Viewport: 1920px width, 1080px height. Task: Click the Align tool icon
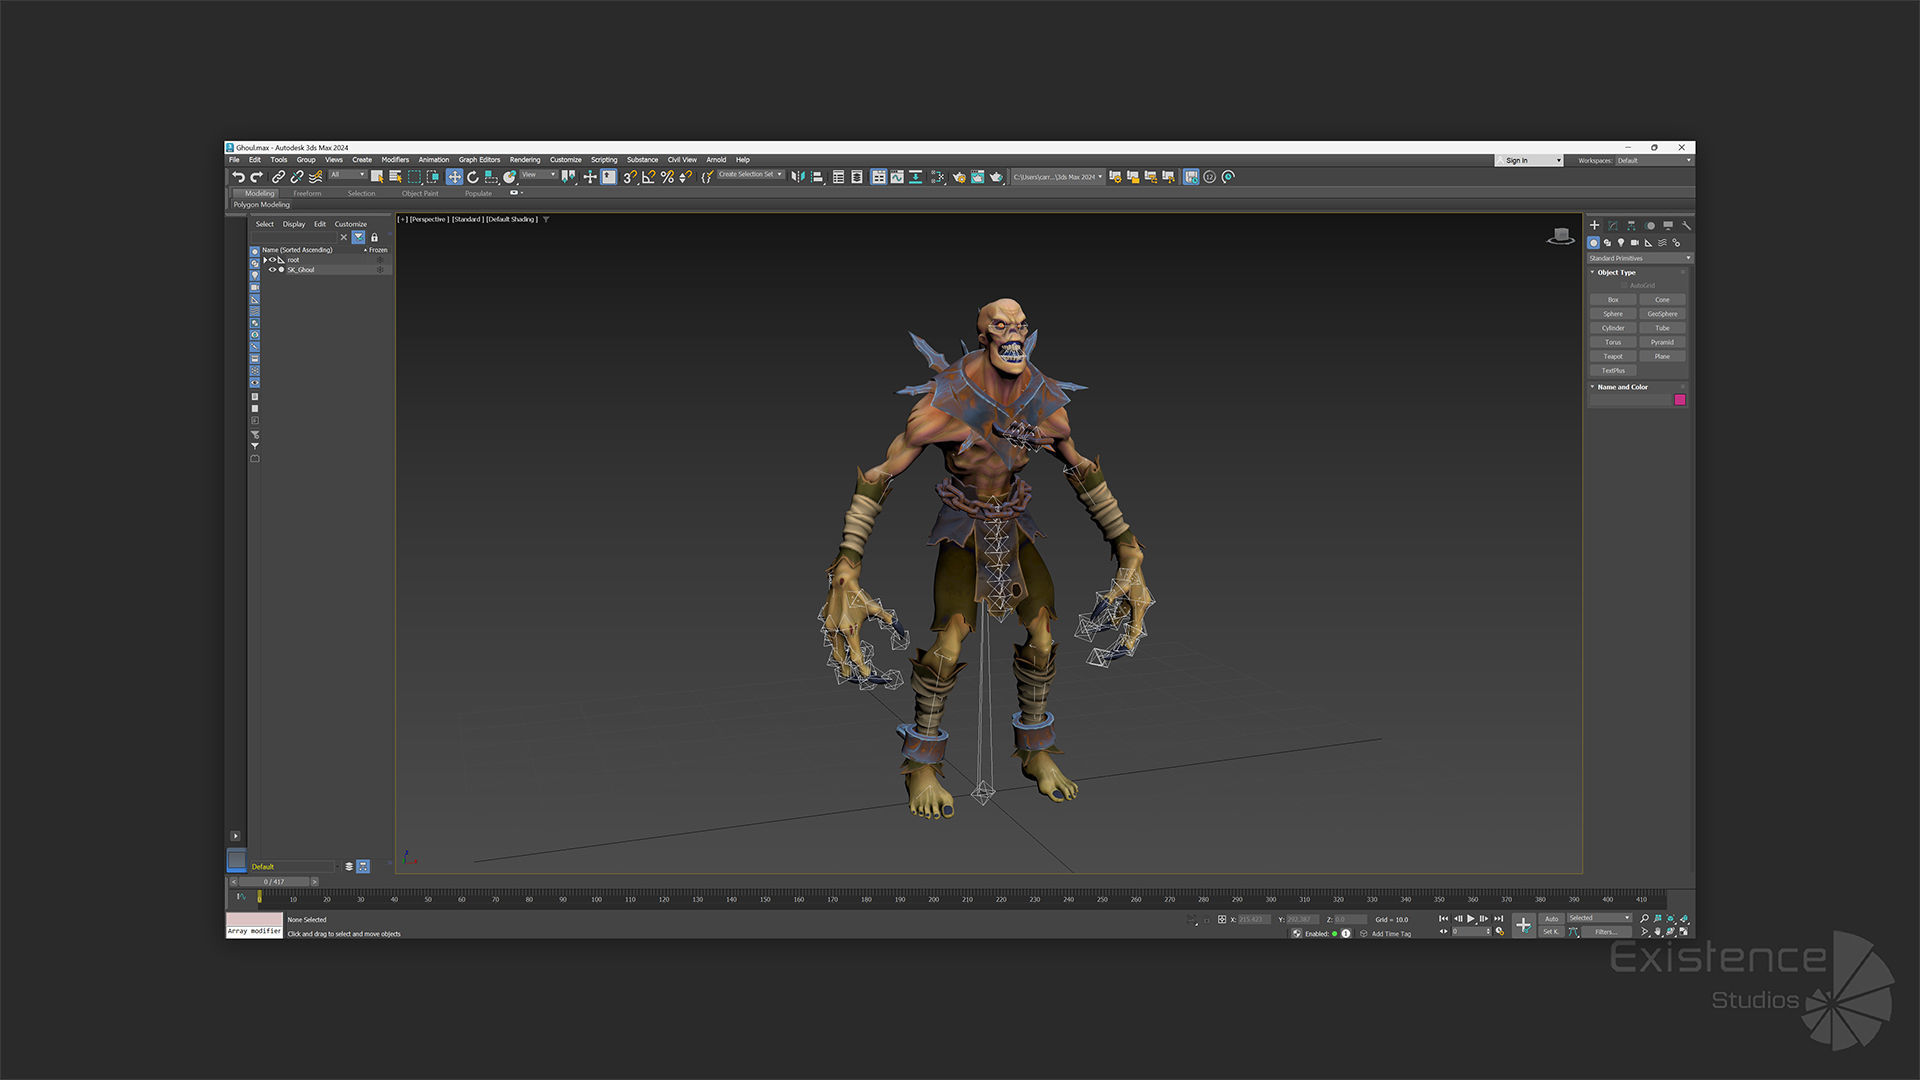(817, 177)
